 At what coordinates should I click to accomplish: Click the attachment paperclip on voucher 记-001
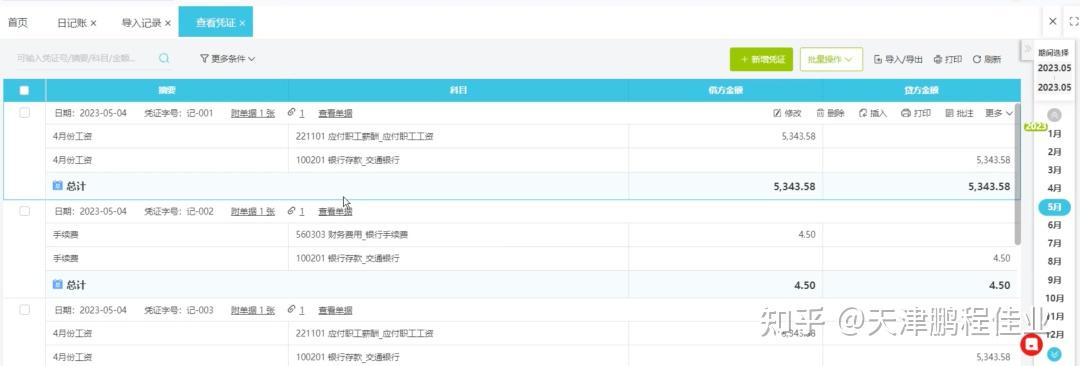coord(292,113)
